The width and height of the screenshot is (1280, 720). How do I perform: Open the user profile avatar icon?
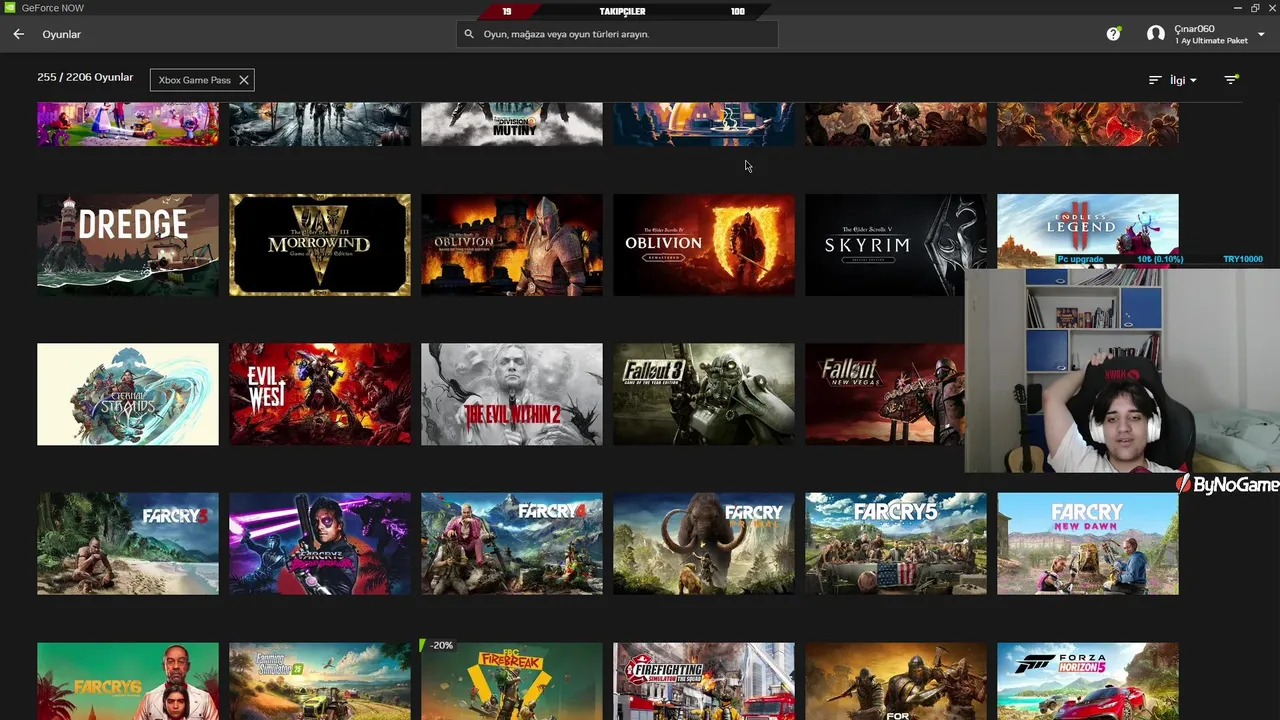click(x=1156, y=34)
